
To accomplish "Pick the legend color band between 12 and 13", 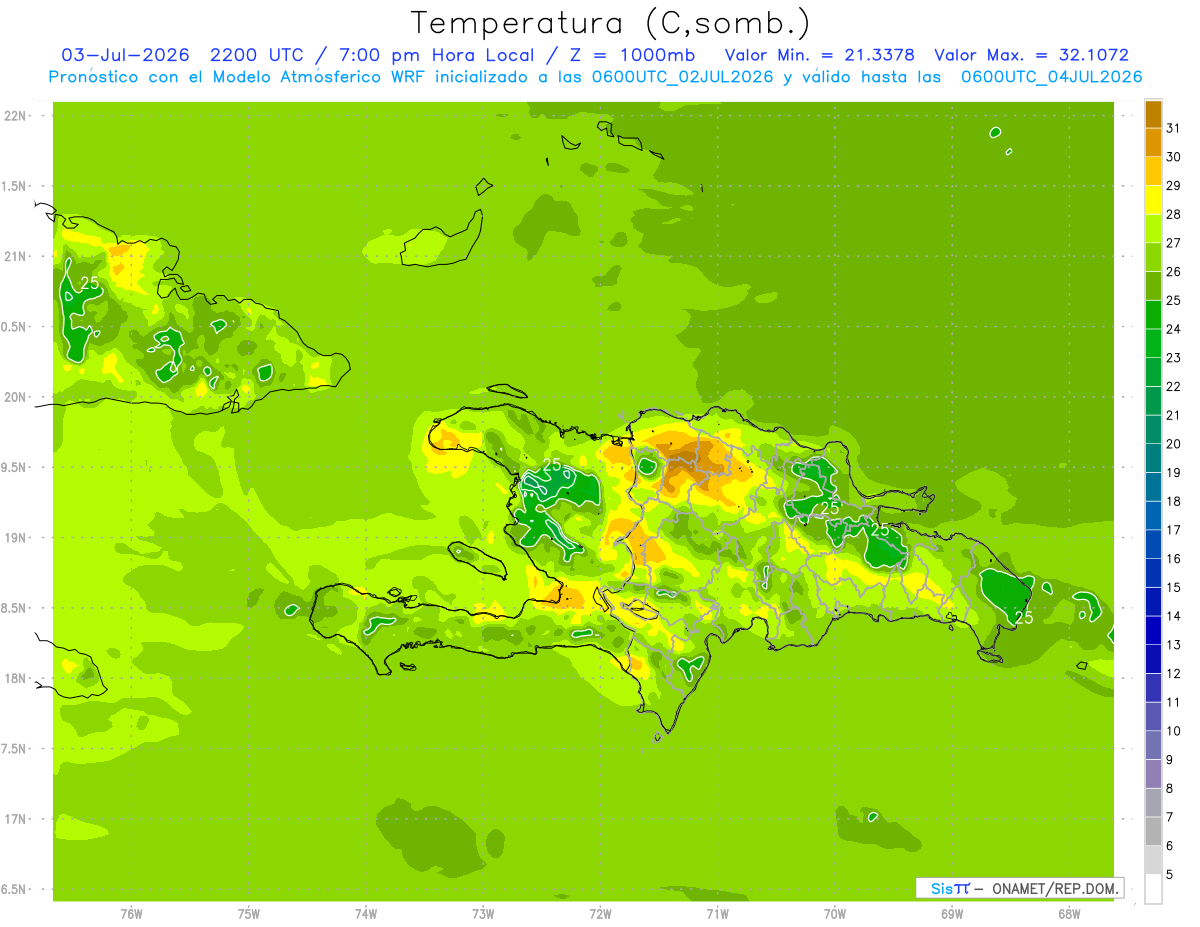I will [1153, 659].
